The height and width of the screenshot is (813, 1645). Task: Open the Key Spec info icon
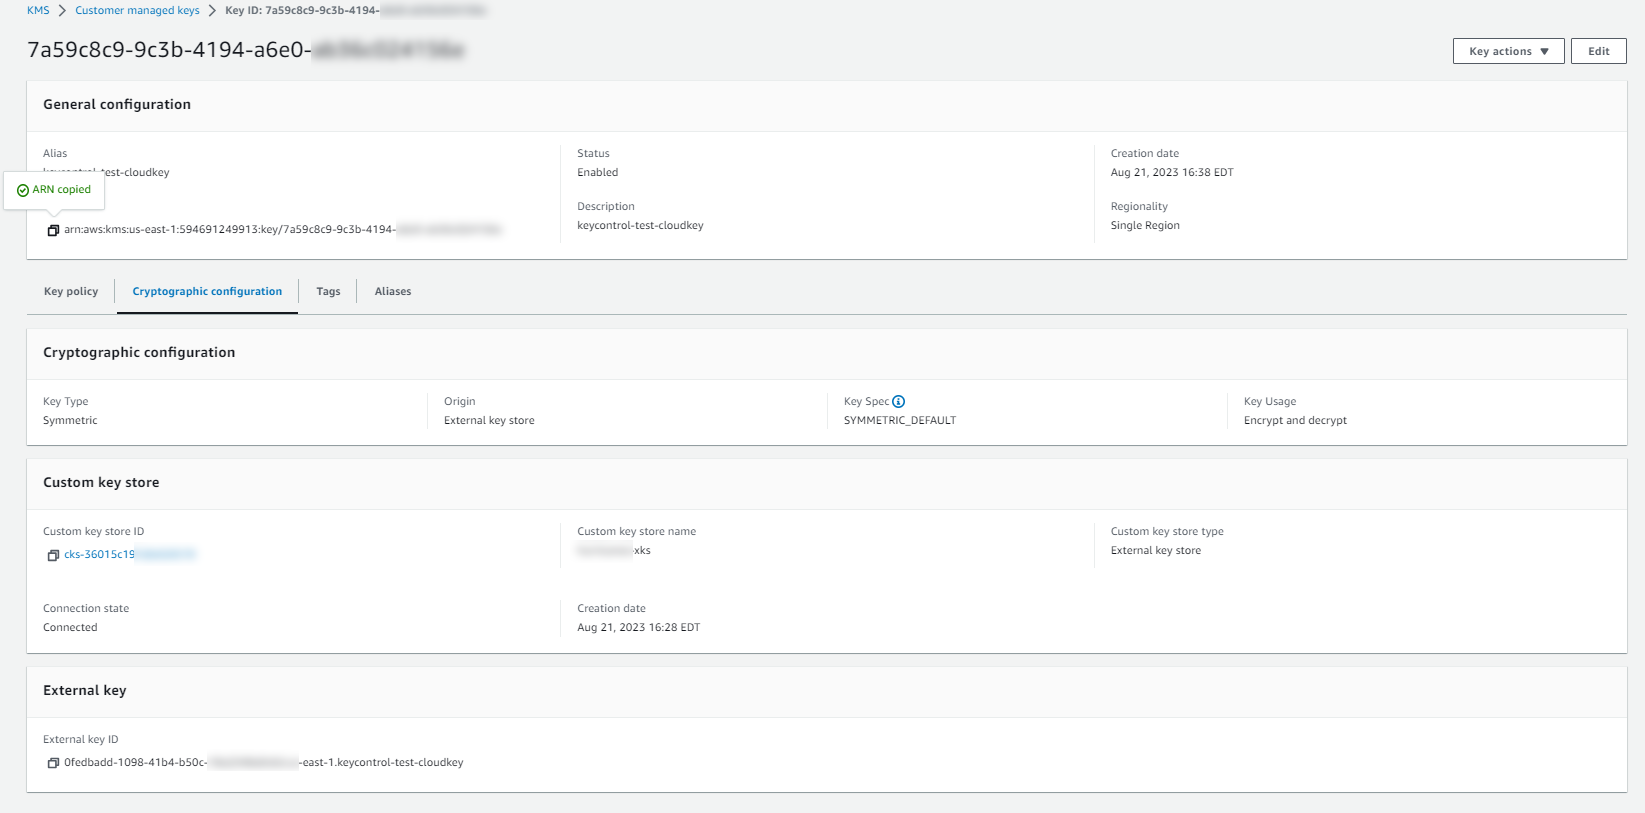pyautogui.click(x=898, y=401)
